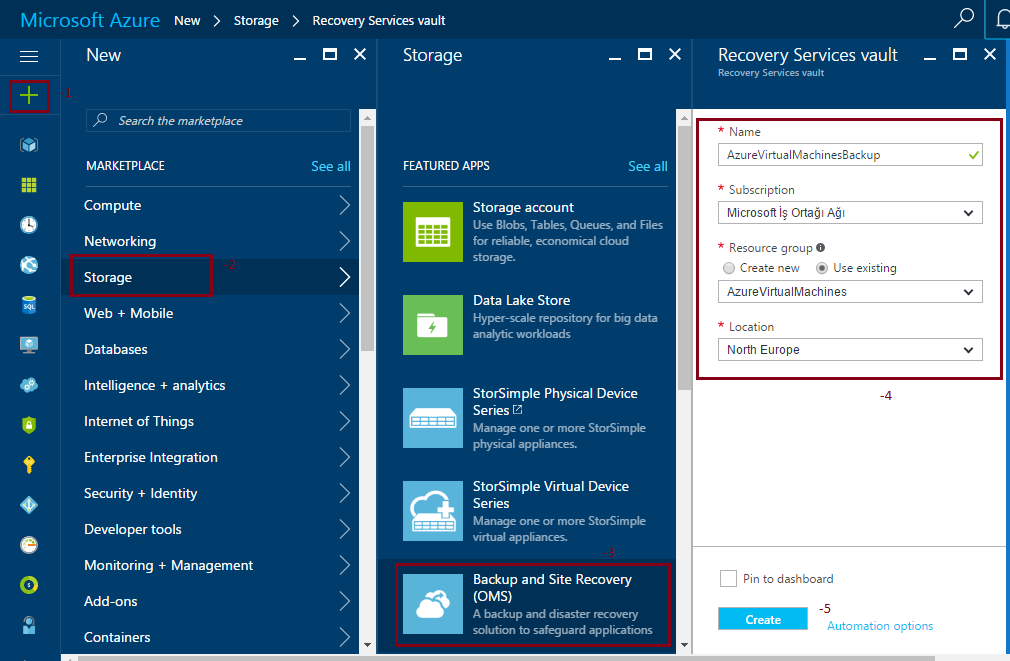The height and width of the screenshot is (661, 1010).
Task: Open the Automation options link
Action: [880, 626]
